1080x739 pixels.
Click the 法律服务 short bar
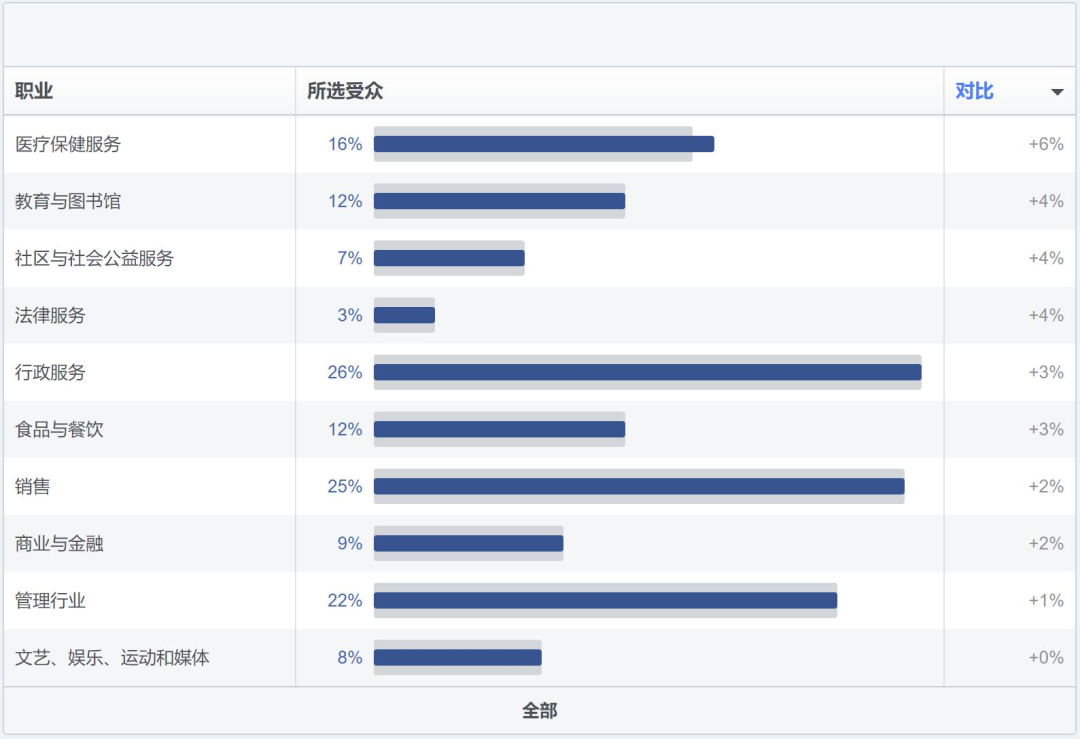click(404, 315)
